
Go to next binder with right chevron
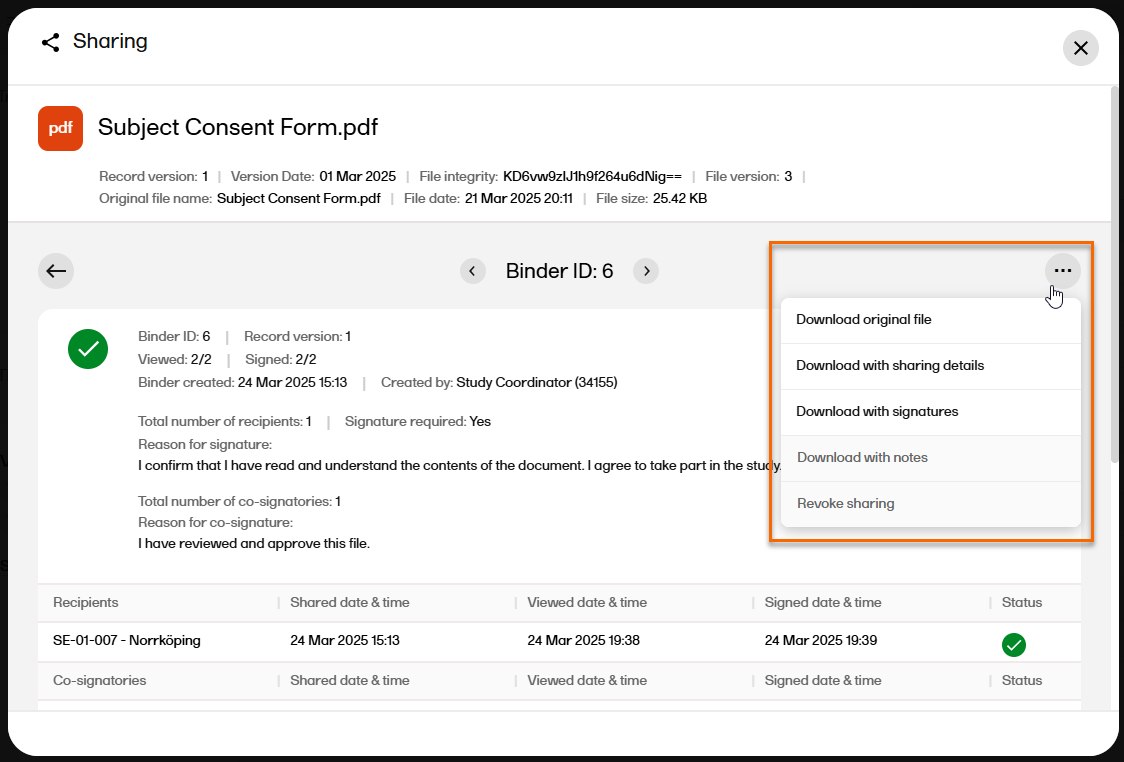646,271
